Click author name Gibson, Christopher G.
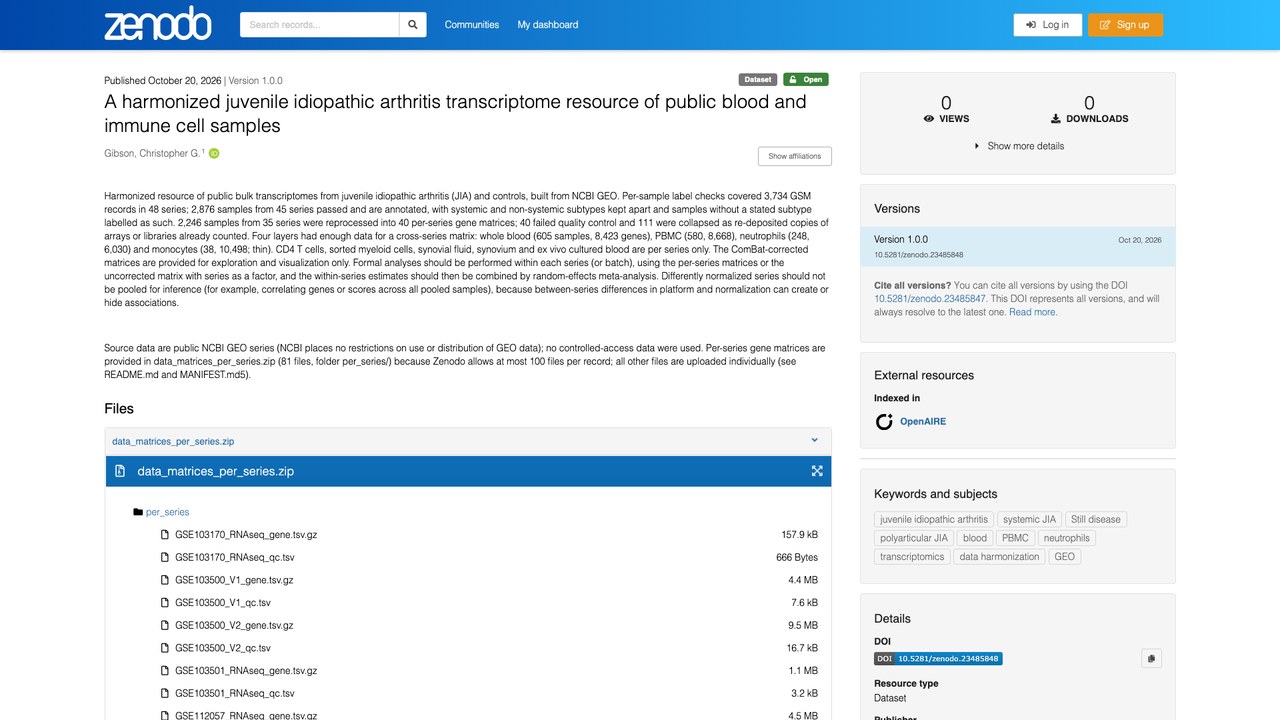Screen dimensions: 1280x720 (152, 154)
